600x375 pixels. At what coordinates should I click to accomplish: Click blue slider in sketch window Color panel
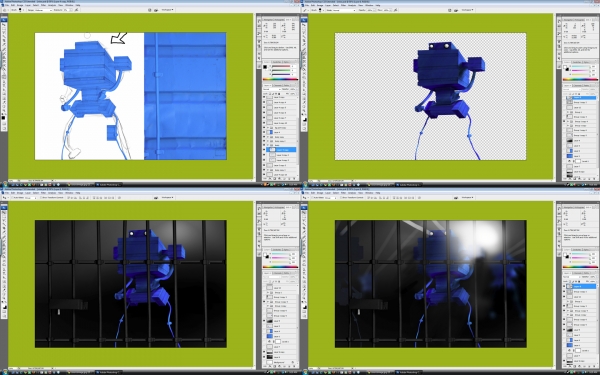coord(281,74)
